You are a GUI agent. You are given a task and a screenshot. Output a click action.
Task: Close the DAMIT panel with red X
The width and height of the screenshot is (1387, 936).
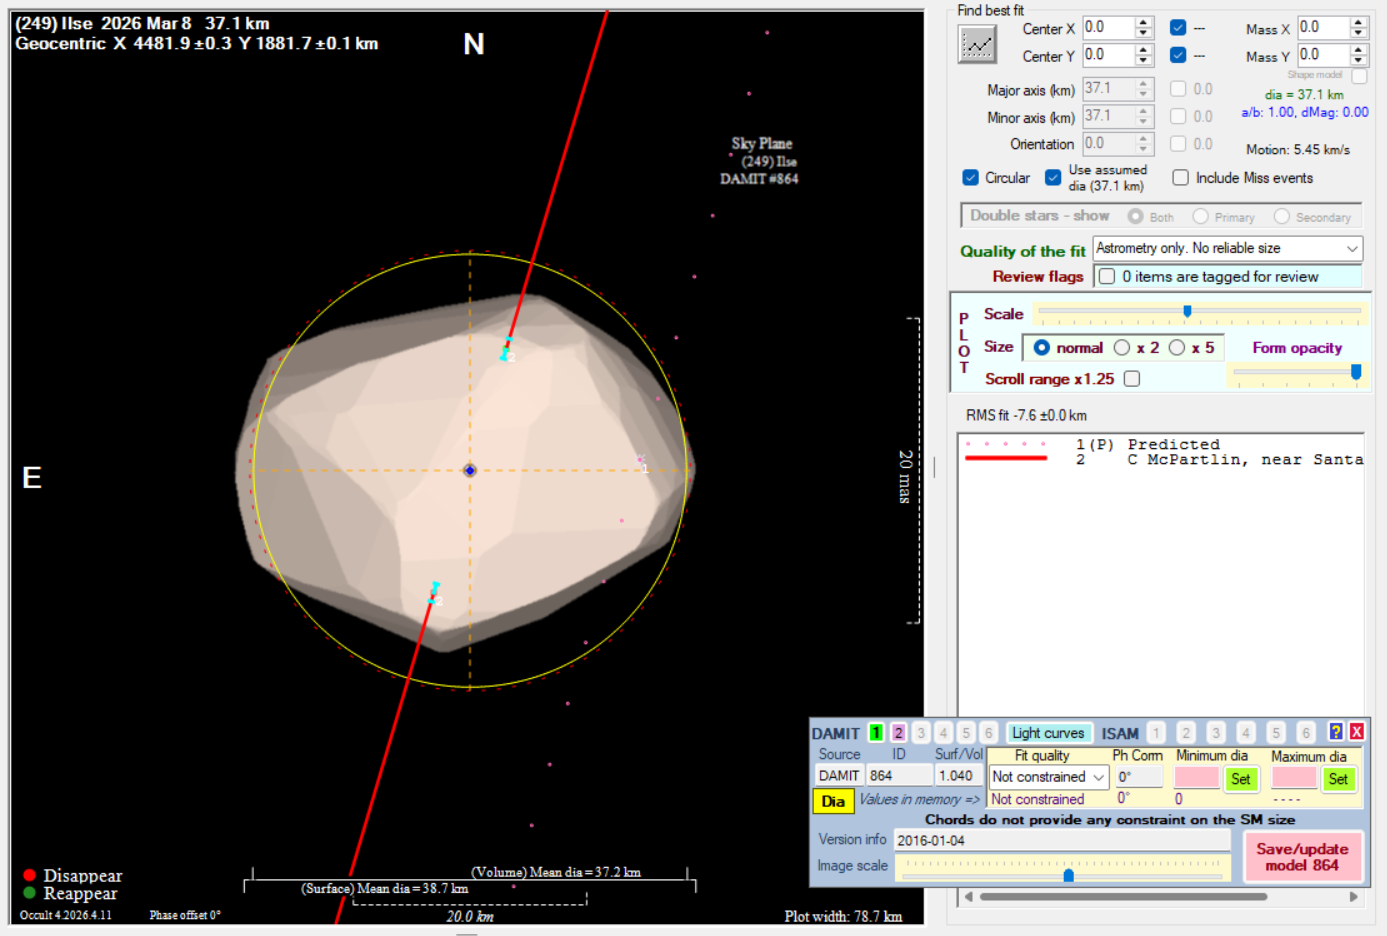click(1357, 732)
